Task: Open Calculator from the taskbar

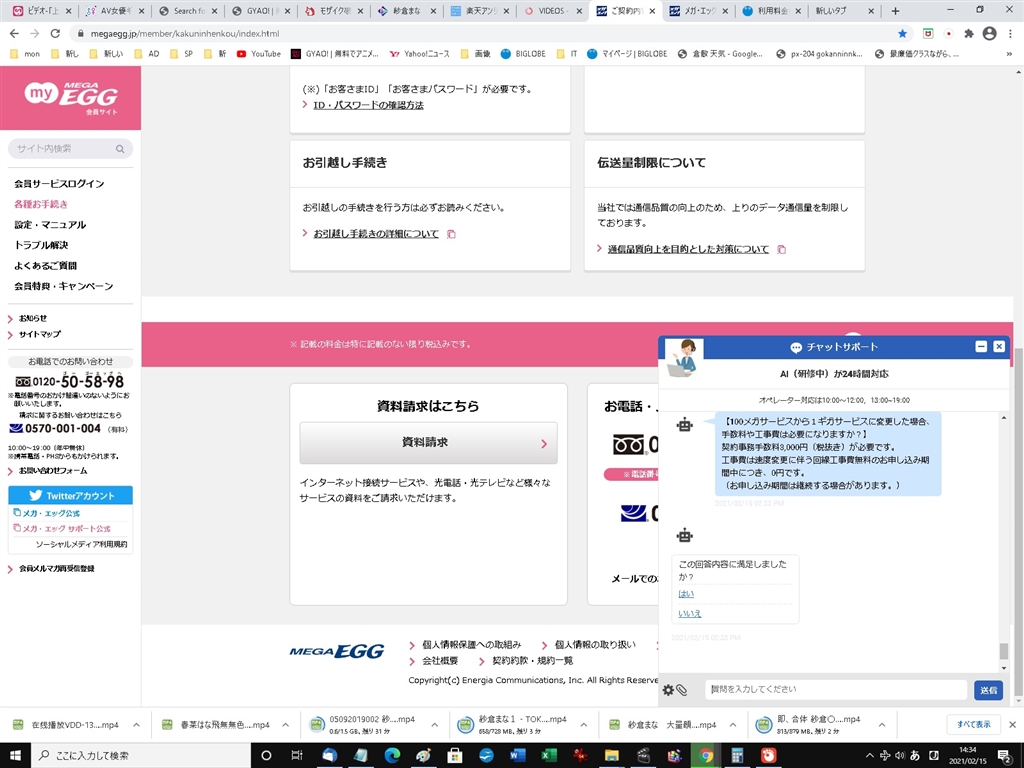Action: pyautogui.click(x=737, y=756)
